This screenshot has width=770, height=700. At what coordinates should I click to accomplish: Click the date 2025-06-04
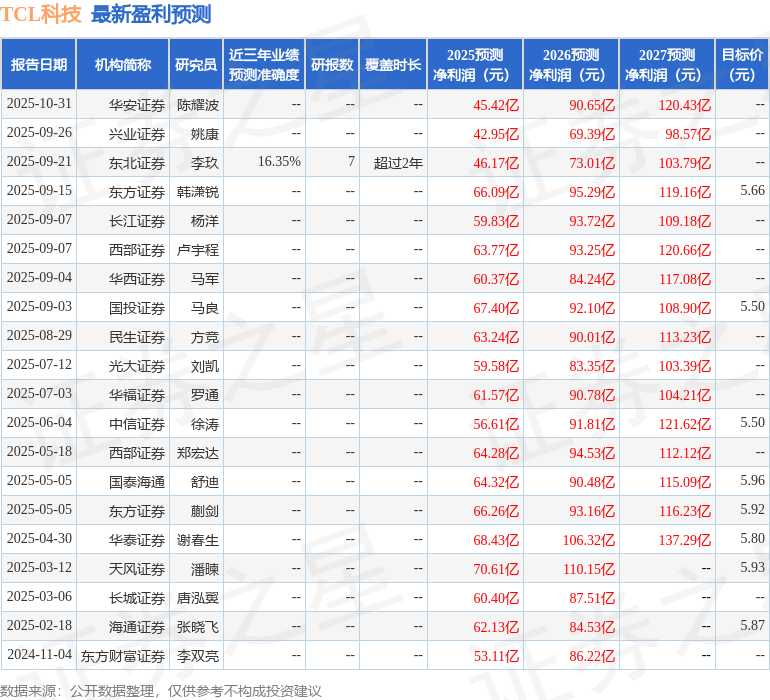click(x=39, y=423)
